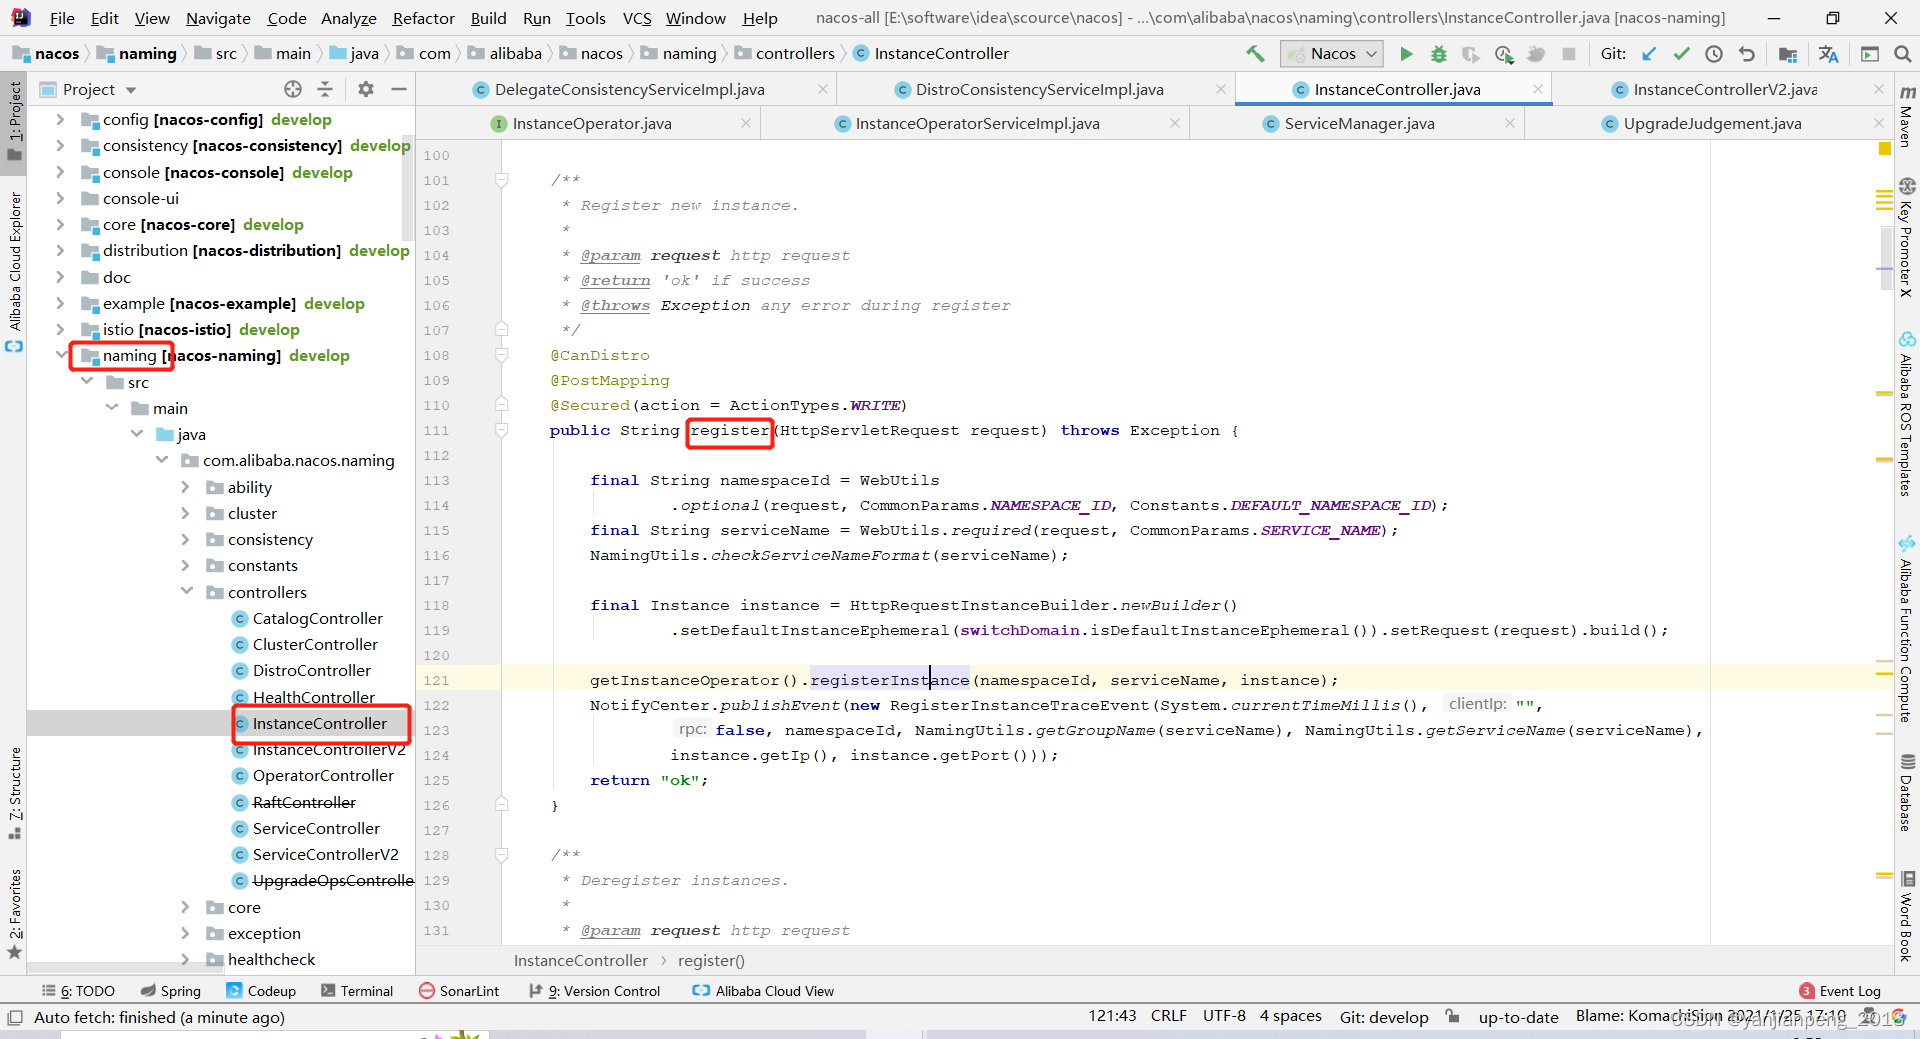This screenshot has height=1039, width=1920.
Task: Expand the core [nacos-core] module
Action: click(60, 225)
